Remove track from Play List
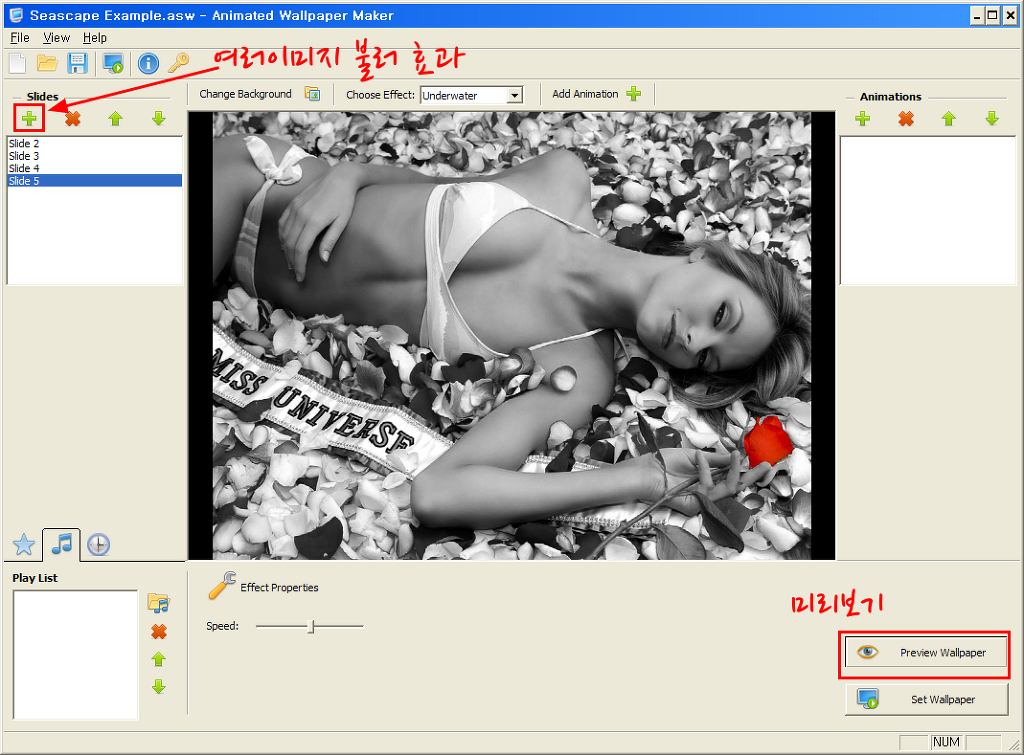Screen dimensions: 1024x755 pyautogui.click(x=159, y=632)
